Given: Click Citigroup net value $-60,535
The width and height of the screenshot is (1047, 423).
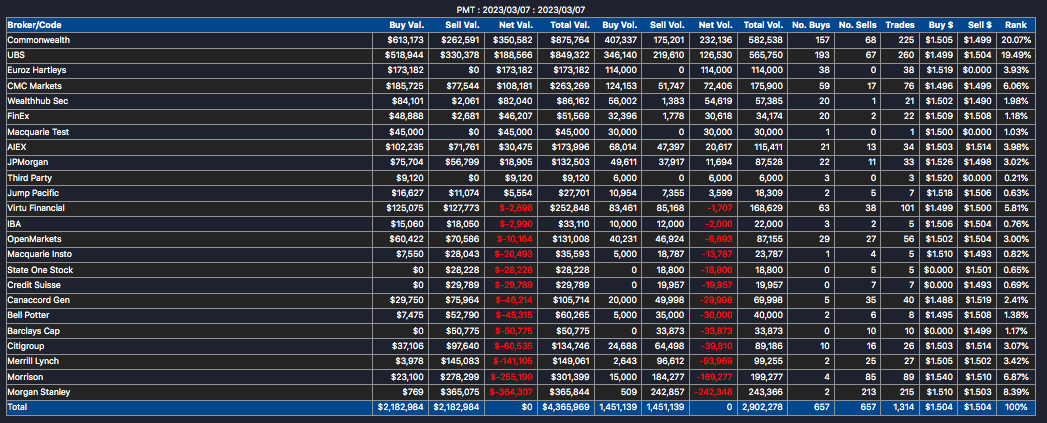Looking at the screenshot, I should click(514, 346).
